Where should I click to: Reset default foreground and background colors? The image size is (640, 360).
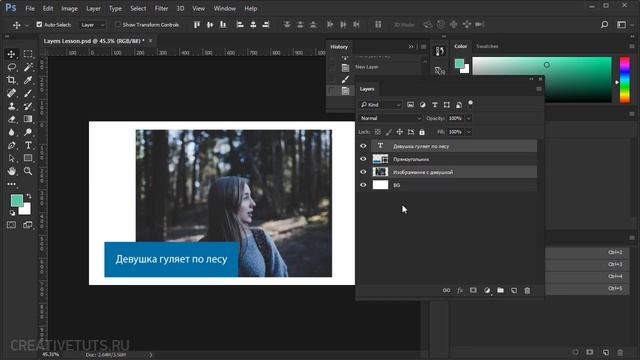[12, 213]
